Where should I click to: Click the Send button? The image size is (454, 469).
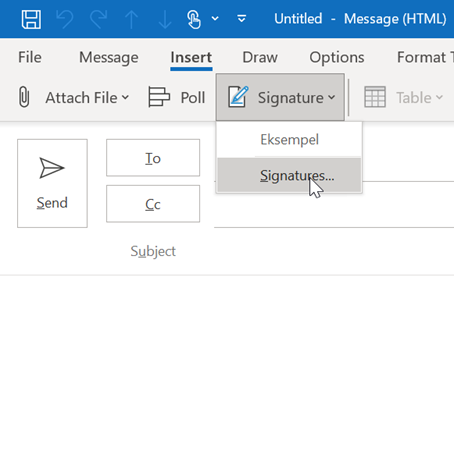(x=52, y=183)
